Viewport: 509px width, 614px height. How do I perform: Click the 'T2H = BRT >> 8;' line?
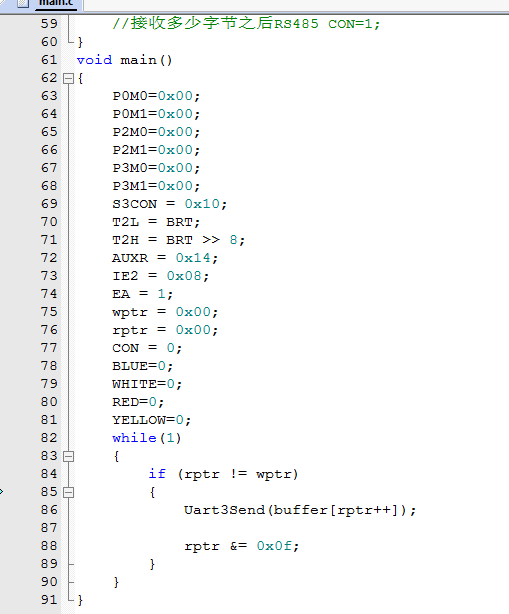pos(179,240)
